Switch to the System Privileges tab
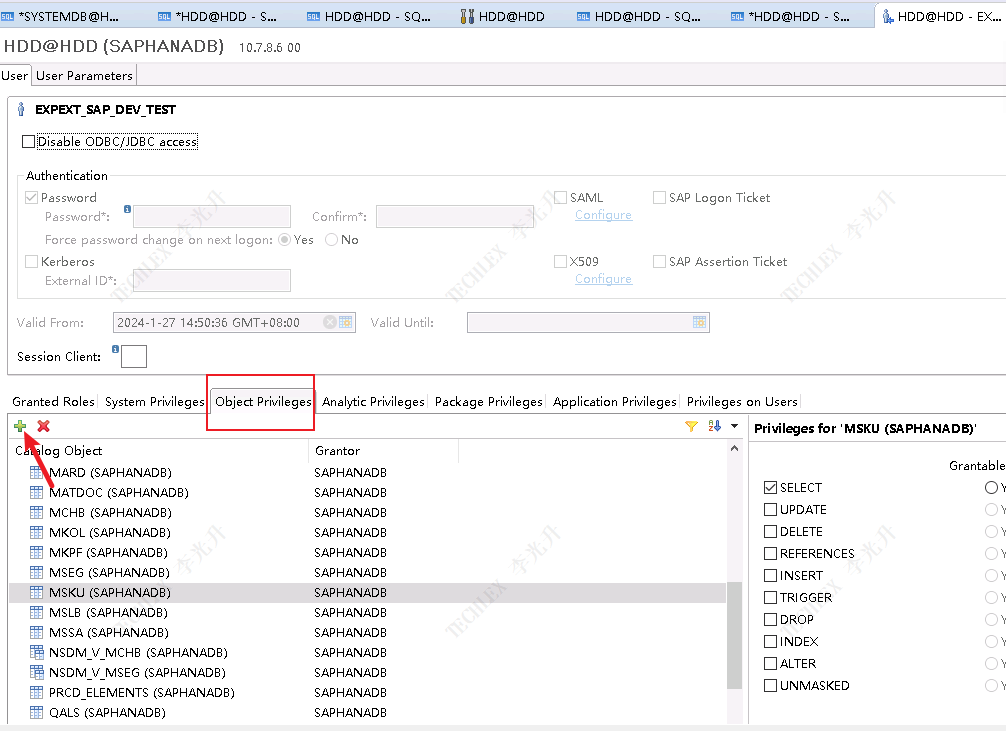 (x=155, y=402)
